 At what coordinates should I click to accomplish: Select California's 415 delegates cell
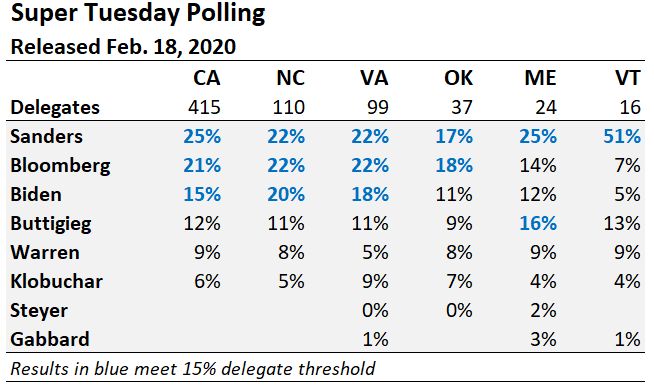pyautogui.click(x=204, y=108)
